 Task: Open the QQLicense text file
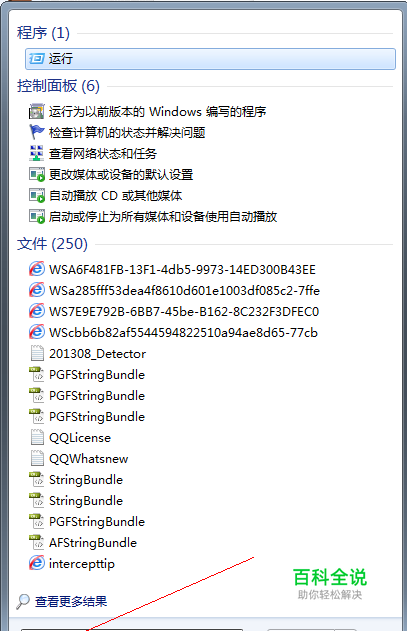pyautogui.click(x=80, y=437)
